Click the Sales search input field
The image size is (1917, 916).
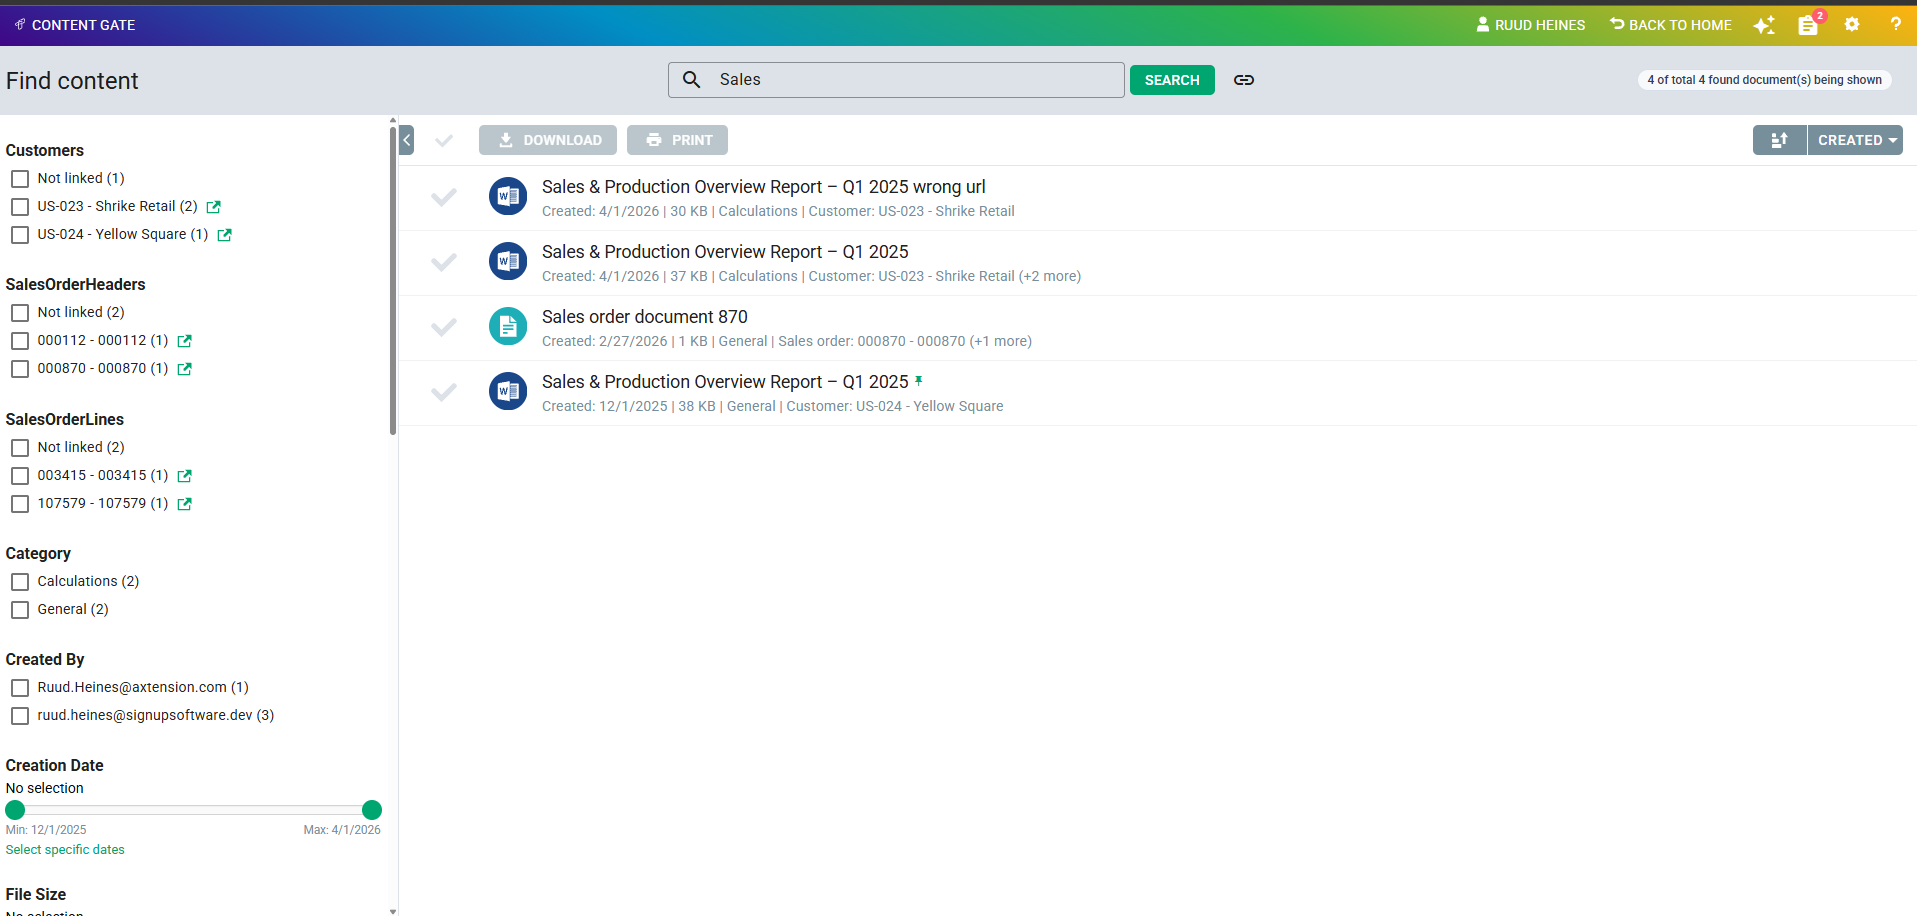coord(896,80)
